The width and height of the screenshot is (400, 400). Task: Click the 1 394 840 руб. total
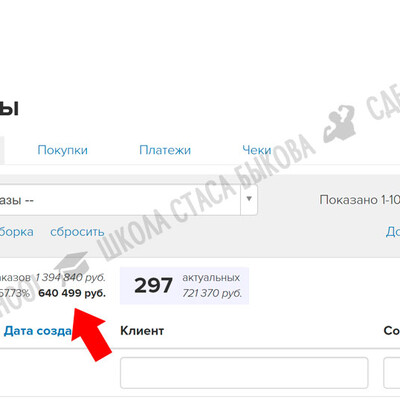coord(70,277)
